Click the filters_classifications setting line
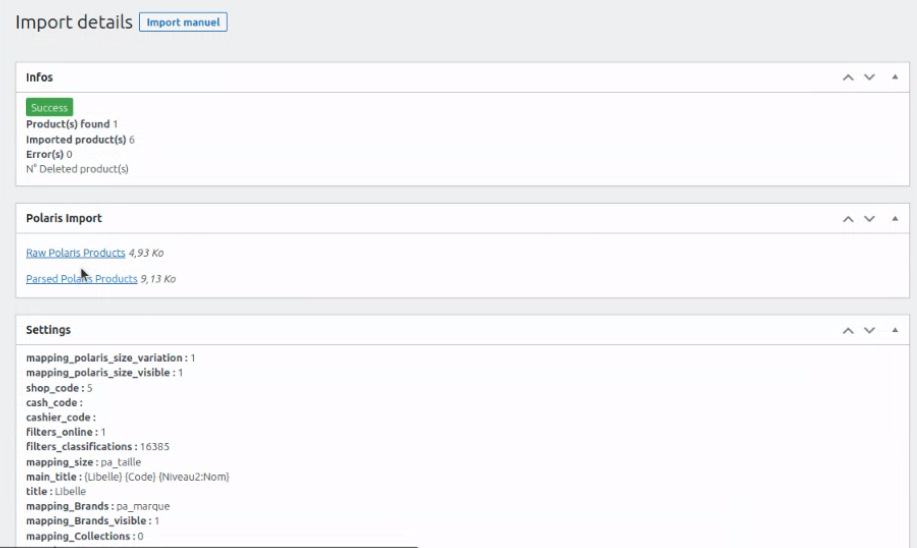The image size is (917, 548). [98, 447]
